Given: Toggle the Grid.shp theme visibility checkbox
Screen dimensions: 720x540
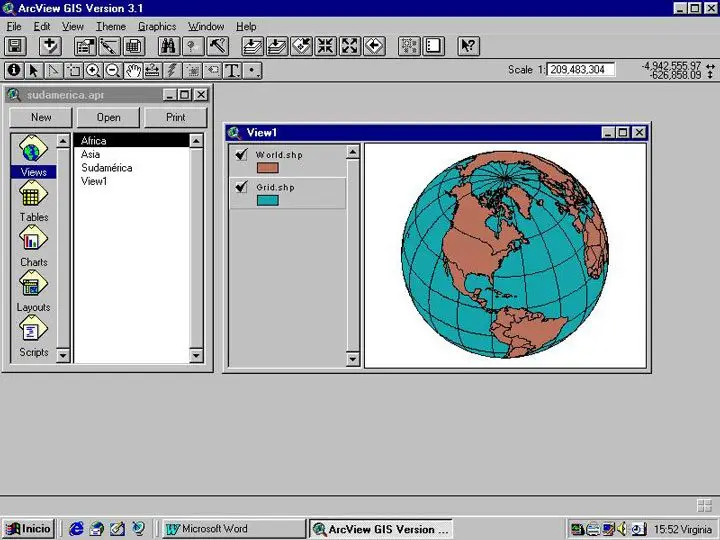Looking at the screenshot, I should (x=241, y=187).
